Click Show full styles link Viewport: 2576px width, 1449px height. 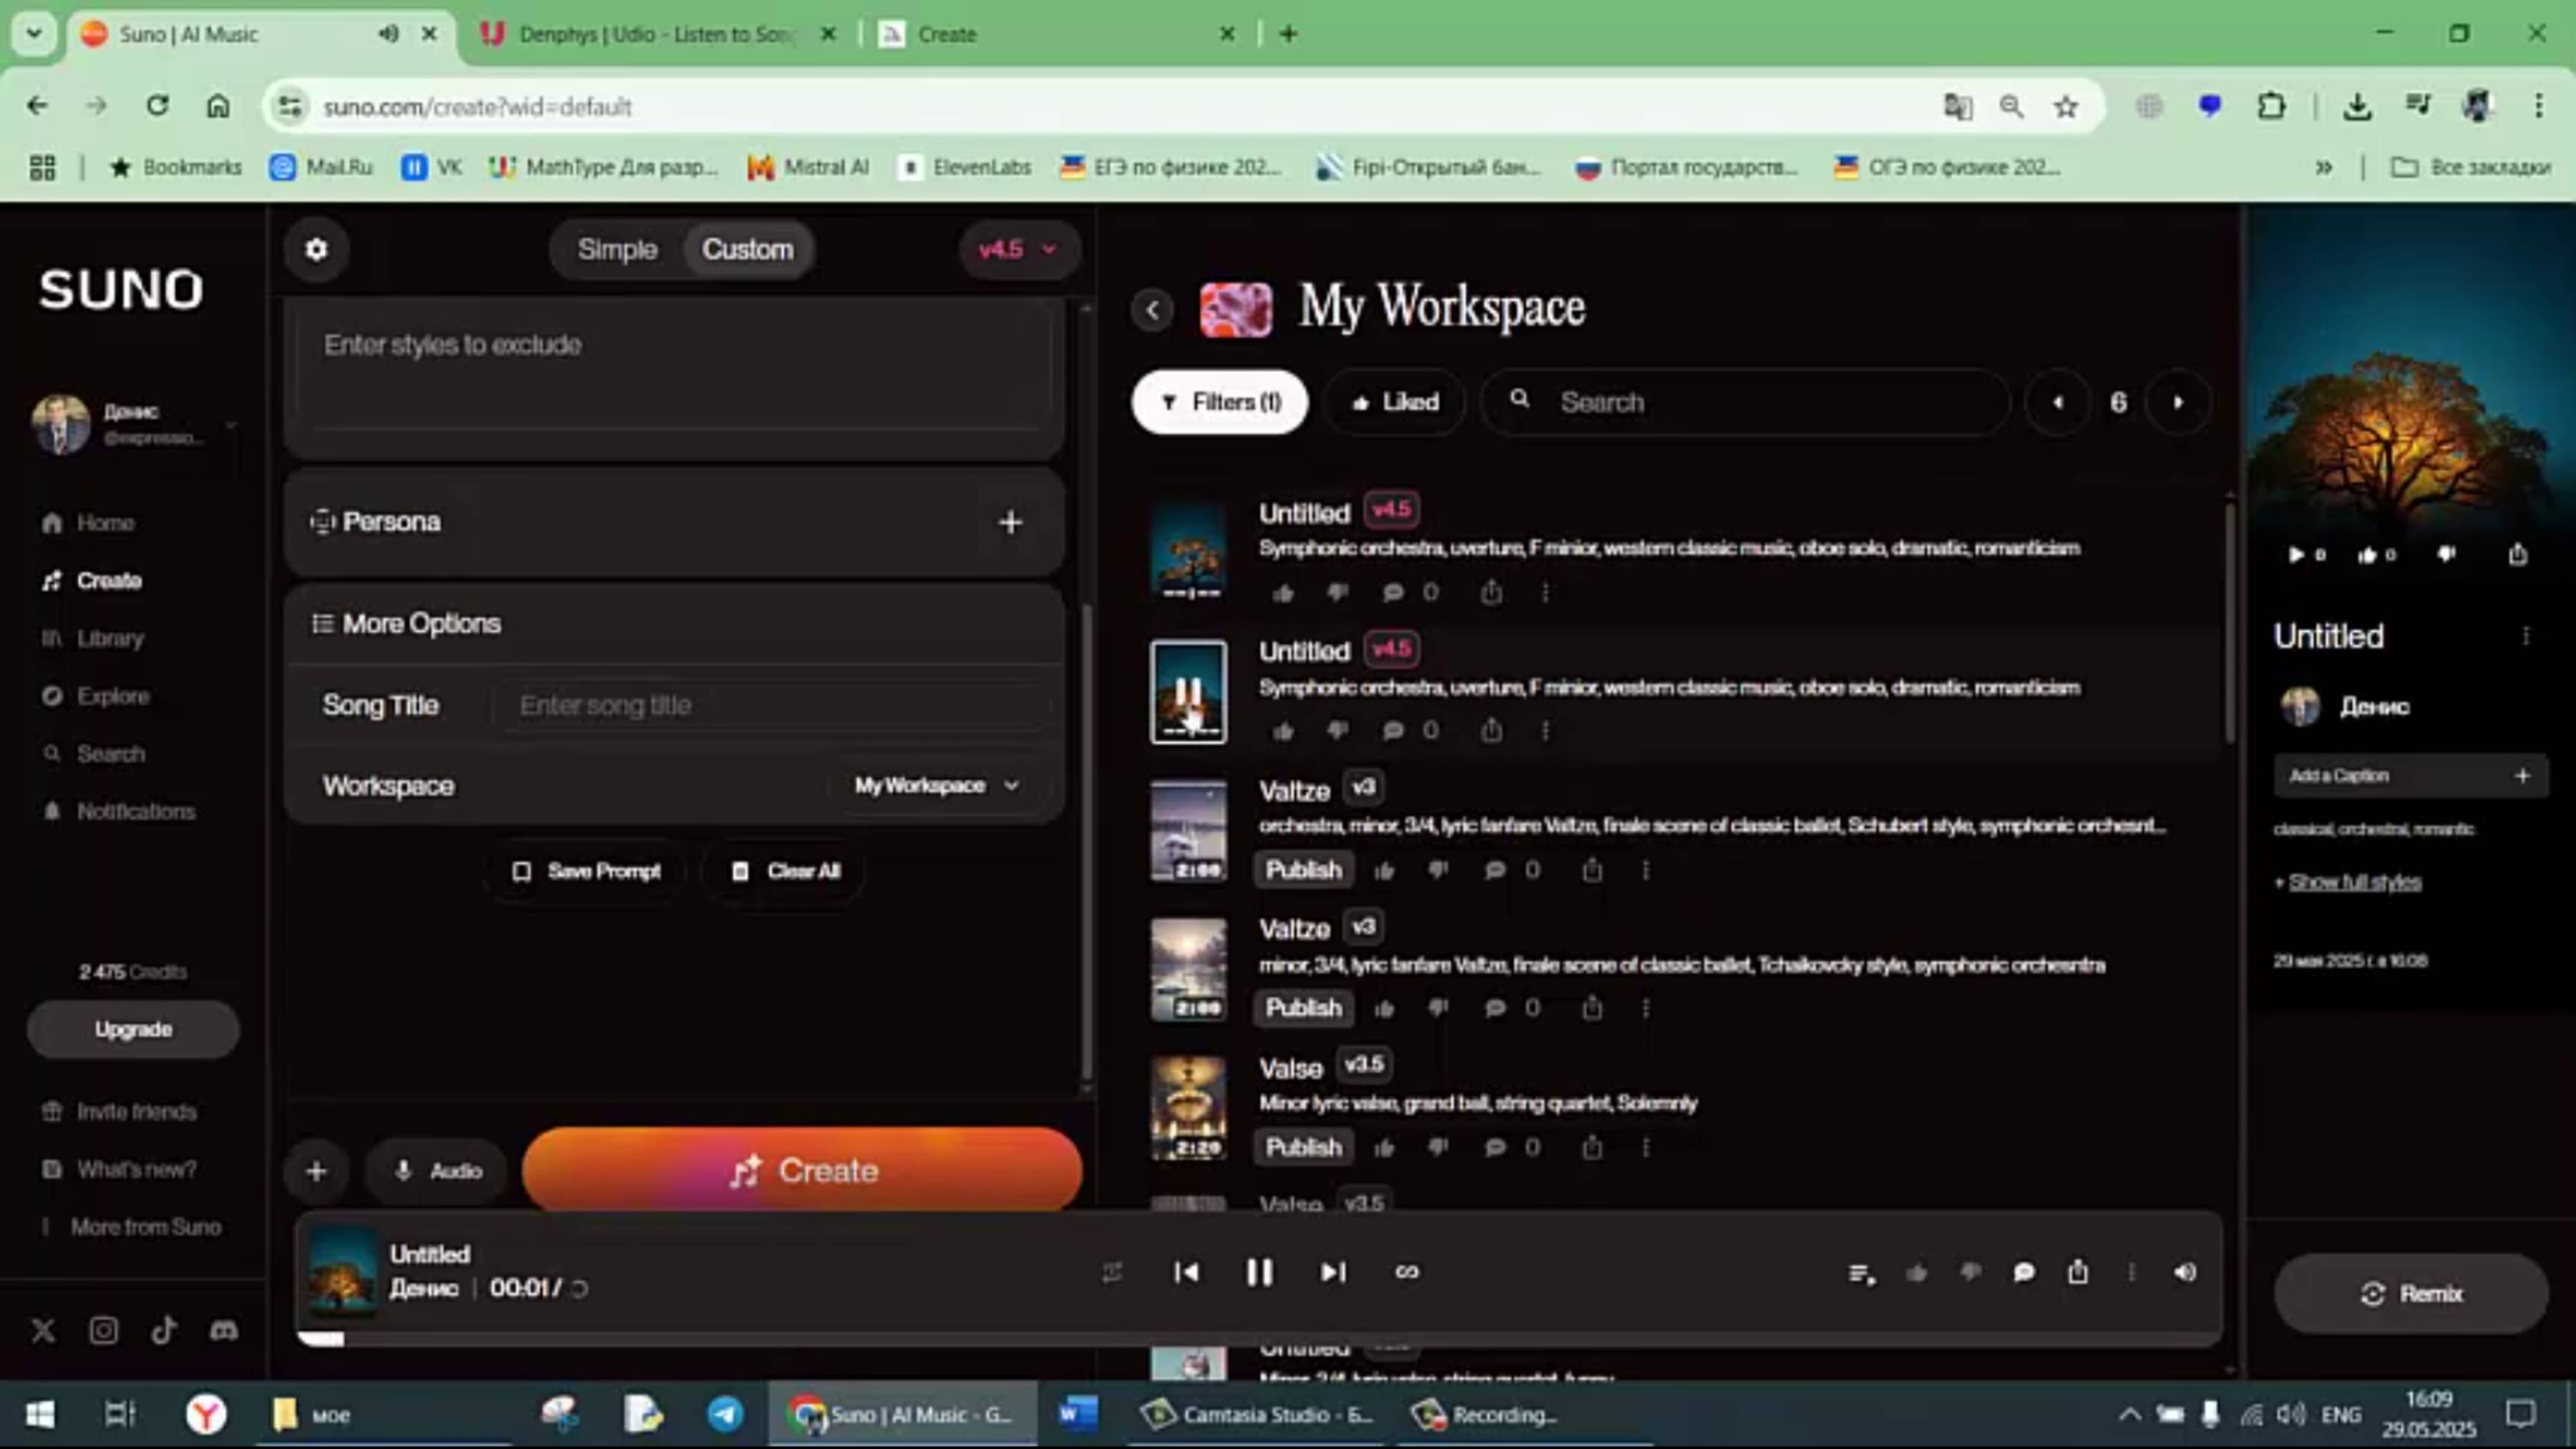[x=2354, y=882]
